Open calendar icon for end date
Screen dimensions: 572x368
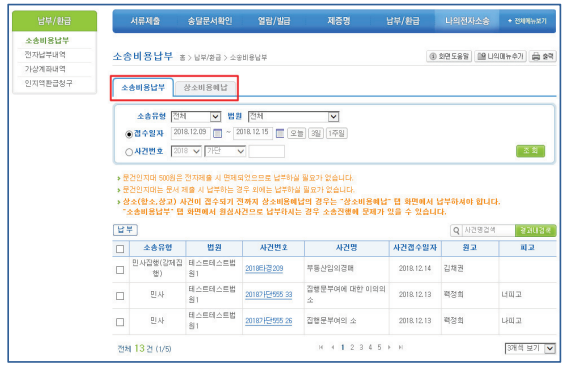tap(280, 133)
